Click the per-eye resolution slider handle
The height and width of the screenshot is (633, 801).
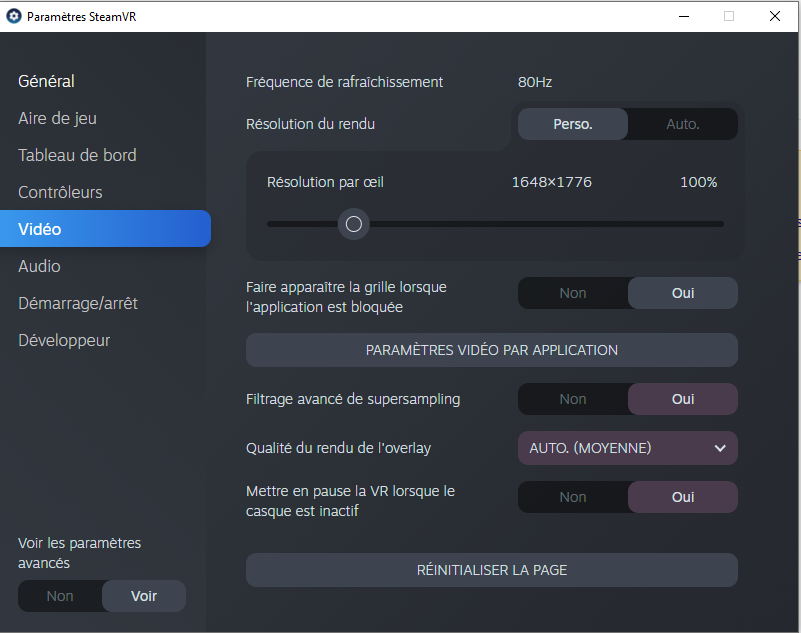(354, 224)
